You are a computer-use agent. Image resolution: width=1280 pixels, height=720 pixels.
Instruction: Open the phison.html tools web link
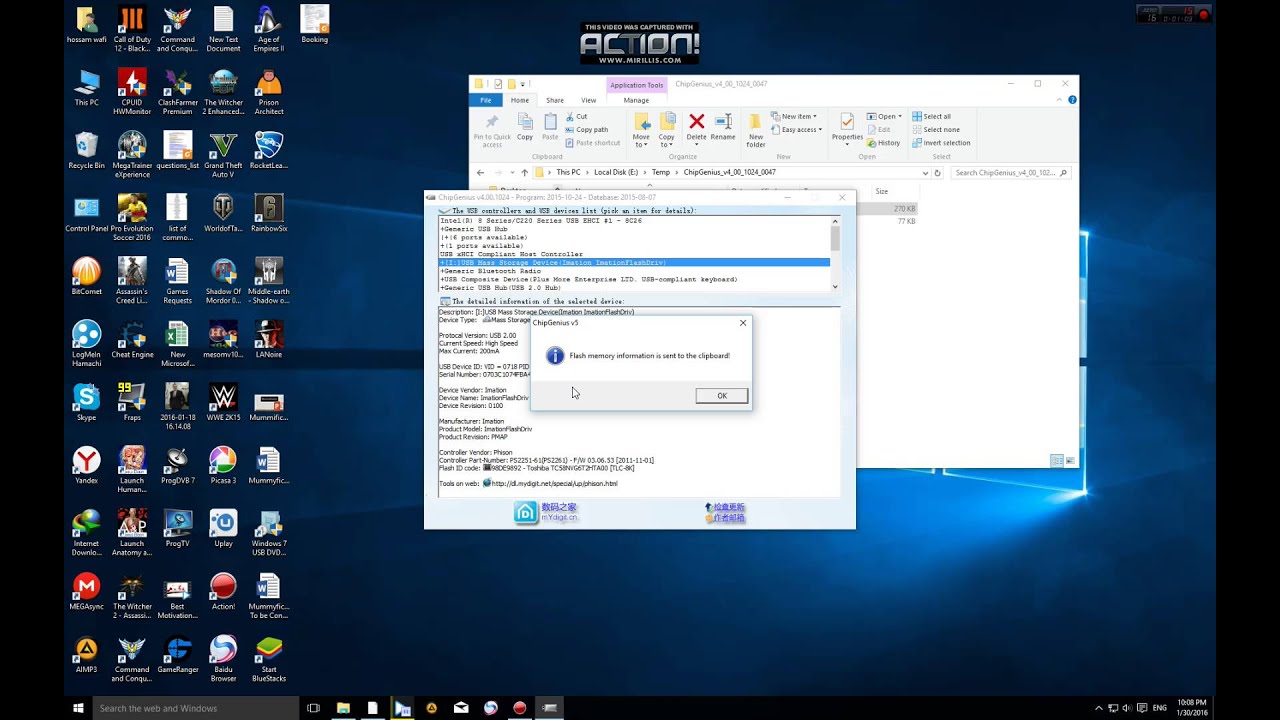tap(554, 483)
